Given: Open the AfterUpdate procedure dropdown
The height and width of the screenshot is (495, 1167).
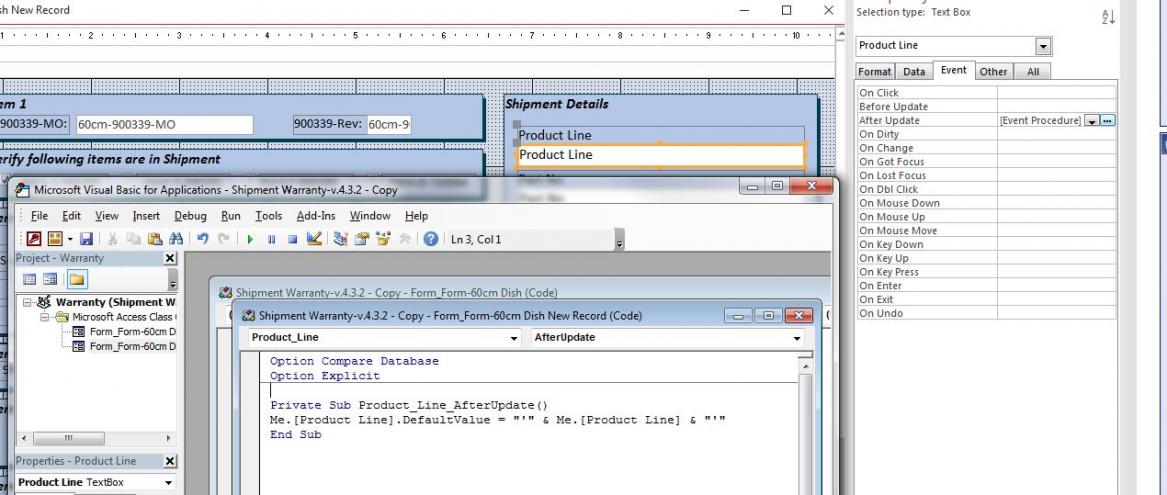Looking at the screenshot, I should pyautogui.click(x=798, y=338).
